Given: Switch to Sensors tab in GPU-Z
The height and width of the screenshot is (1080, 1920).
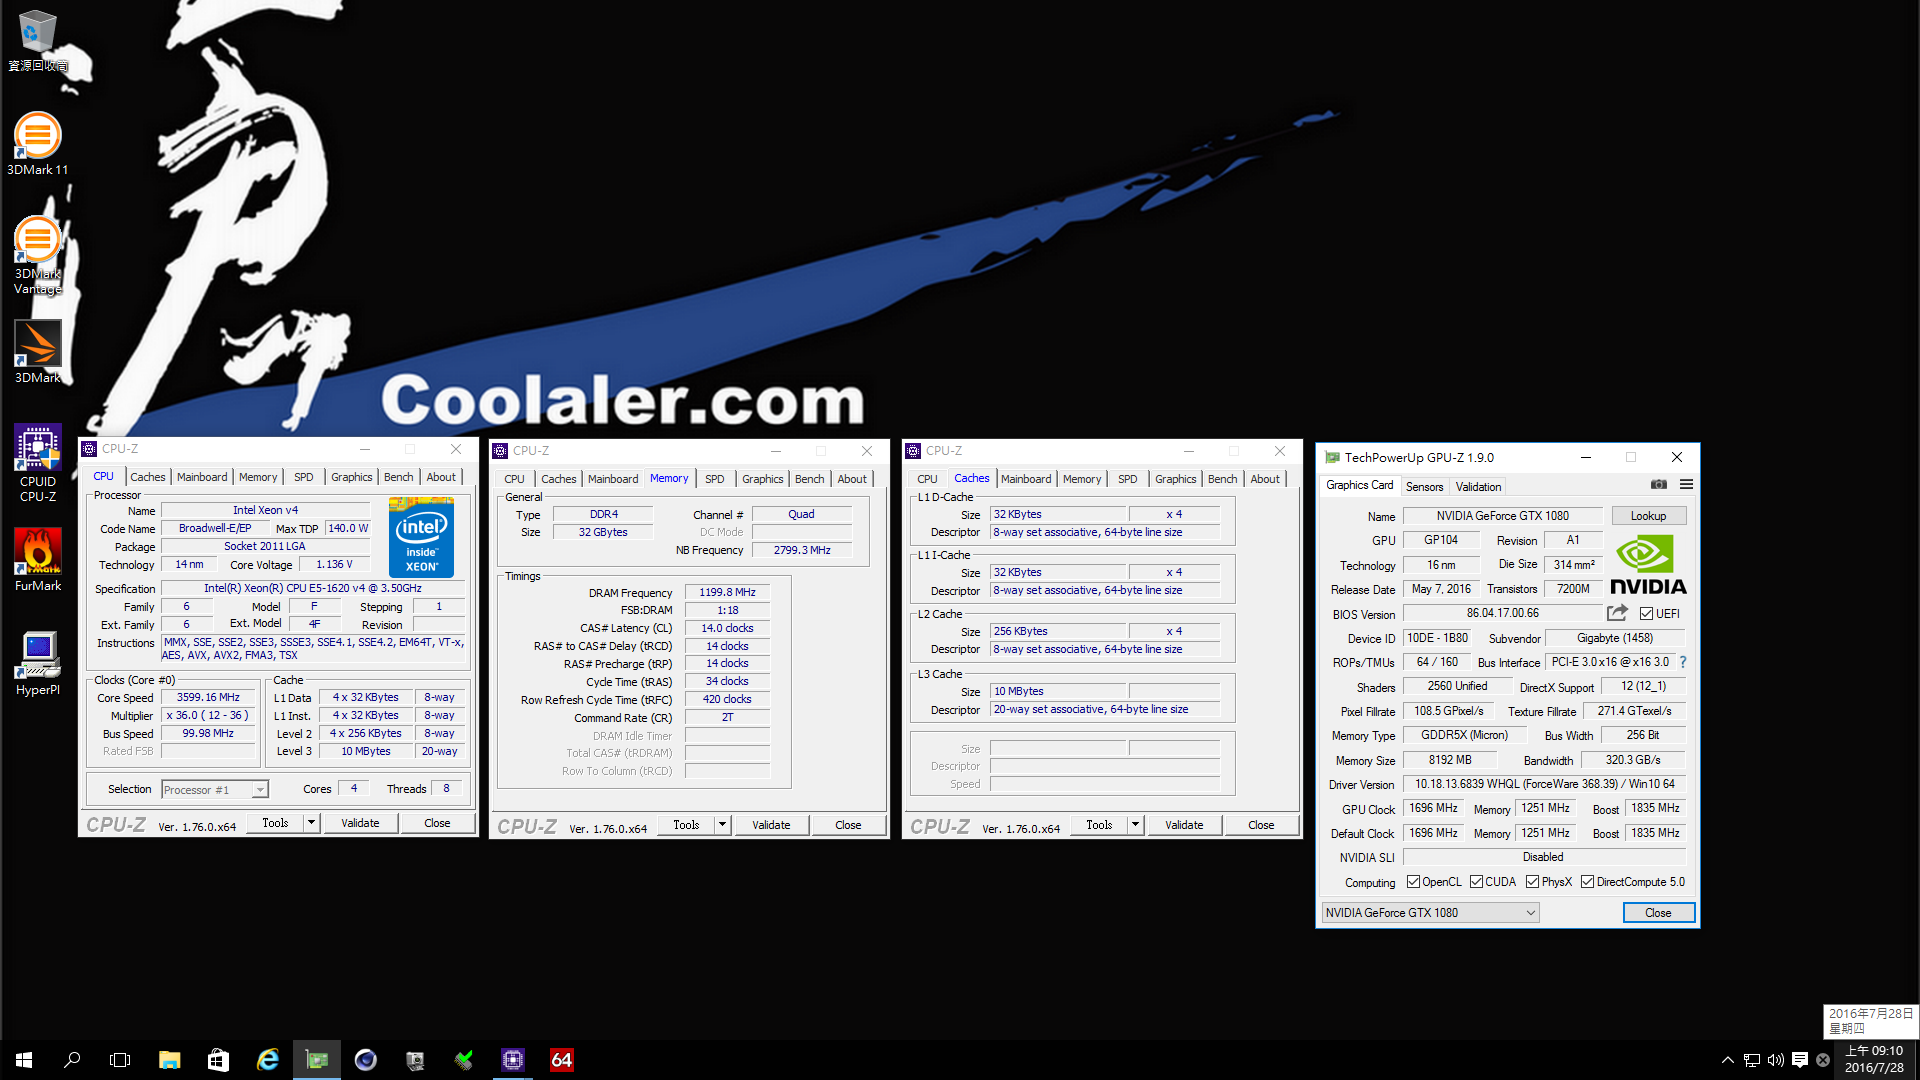Looking at the screenshot, I should click(1424, 487).
